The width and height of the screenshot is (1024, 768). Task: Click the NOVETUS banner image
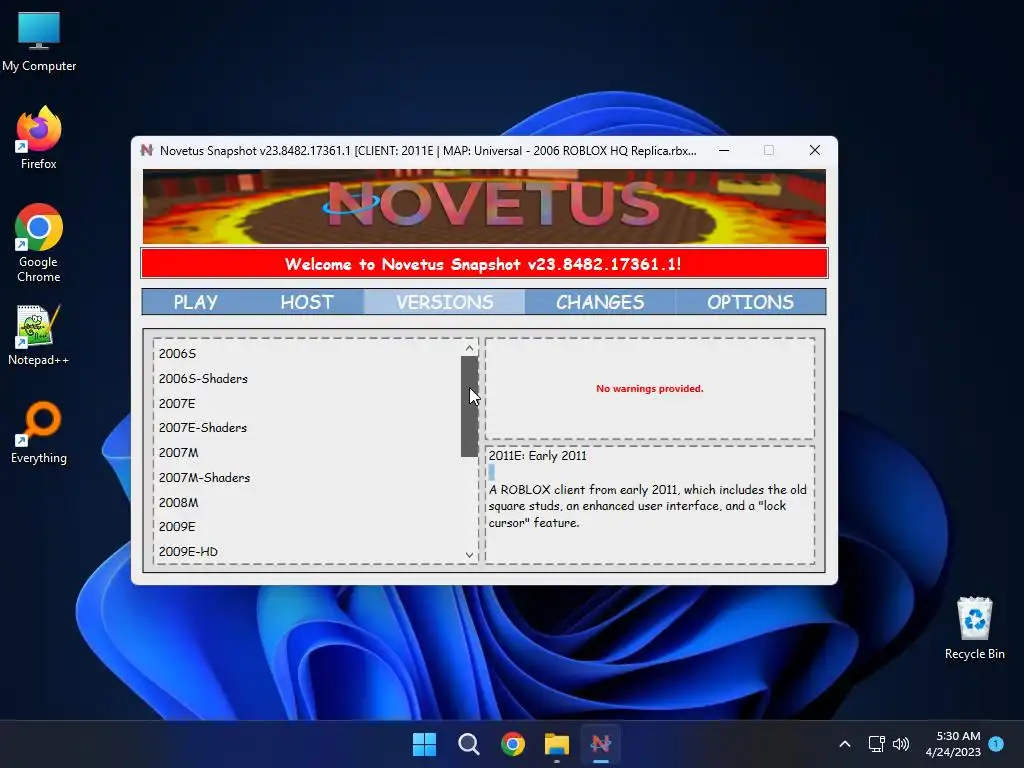tap(484, 206)
